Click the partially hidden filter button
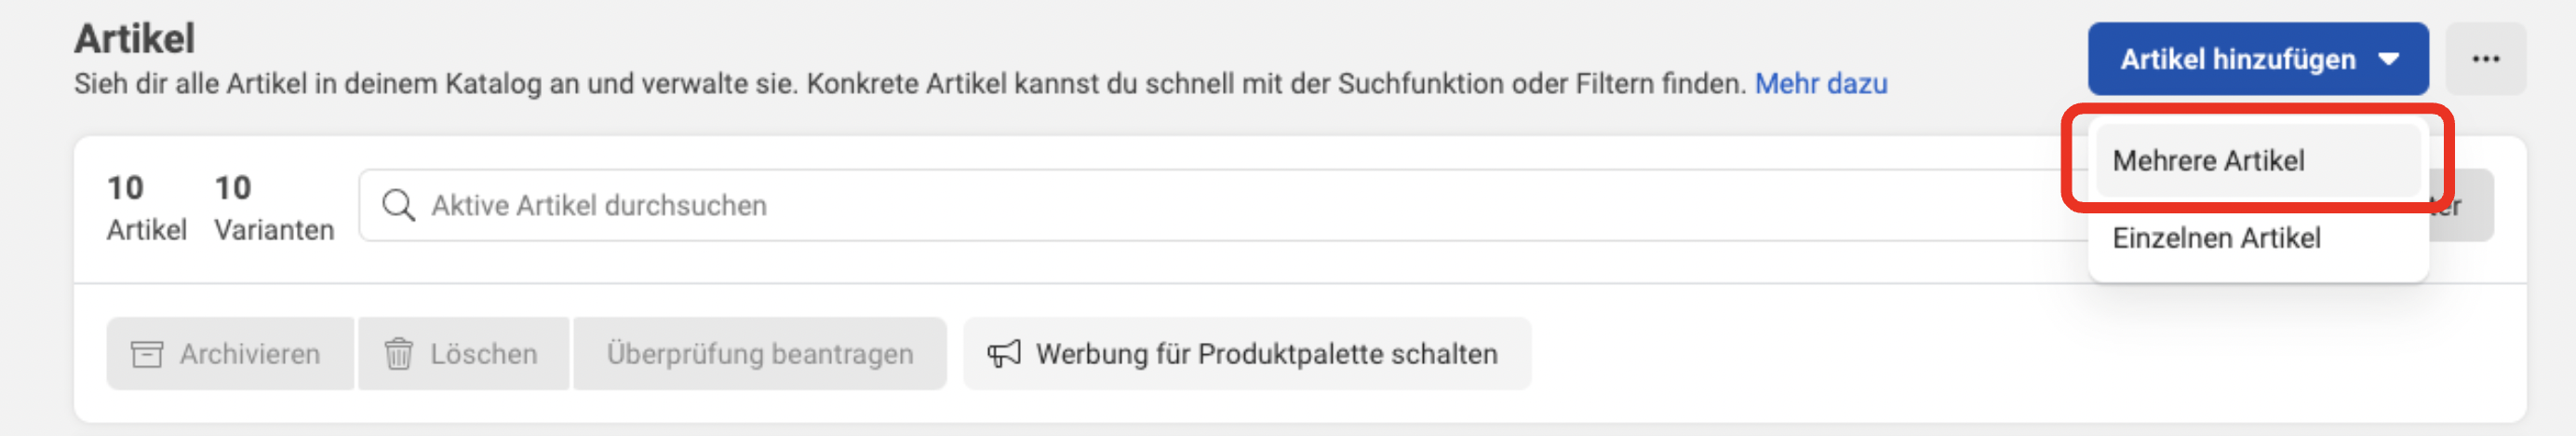2576x436 pixels. coord(2464,205)
